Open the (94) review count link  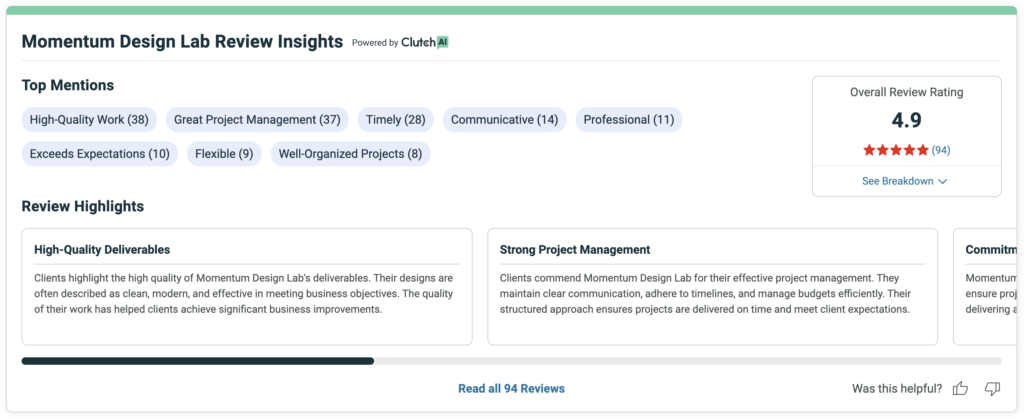(941, 150)
